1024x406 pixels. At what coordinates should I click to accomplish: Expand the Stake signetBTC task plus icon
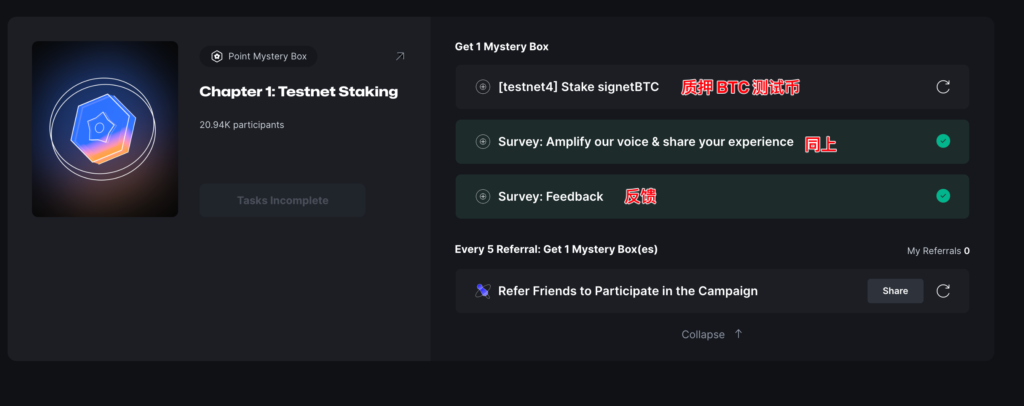coord(483,87)
